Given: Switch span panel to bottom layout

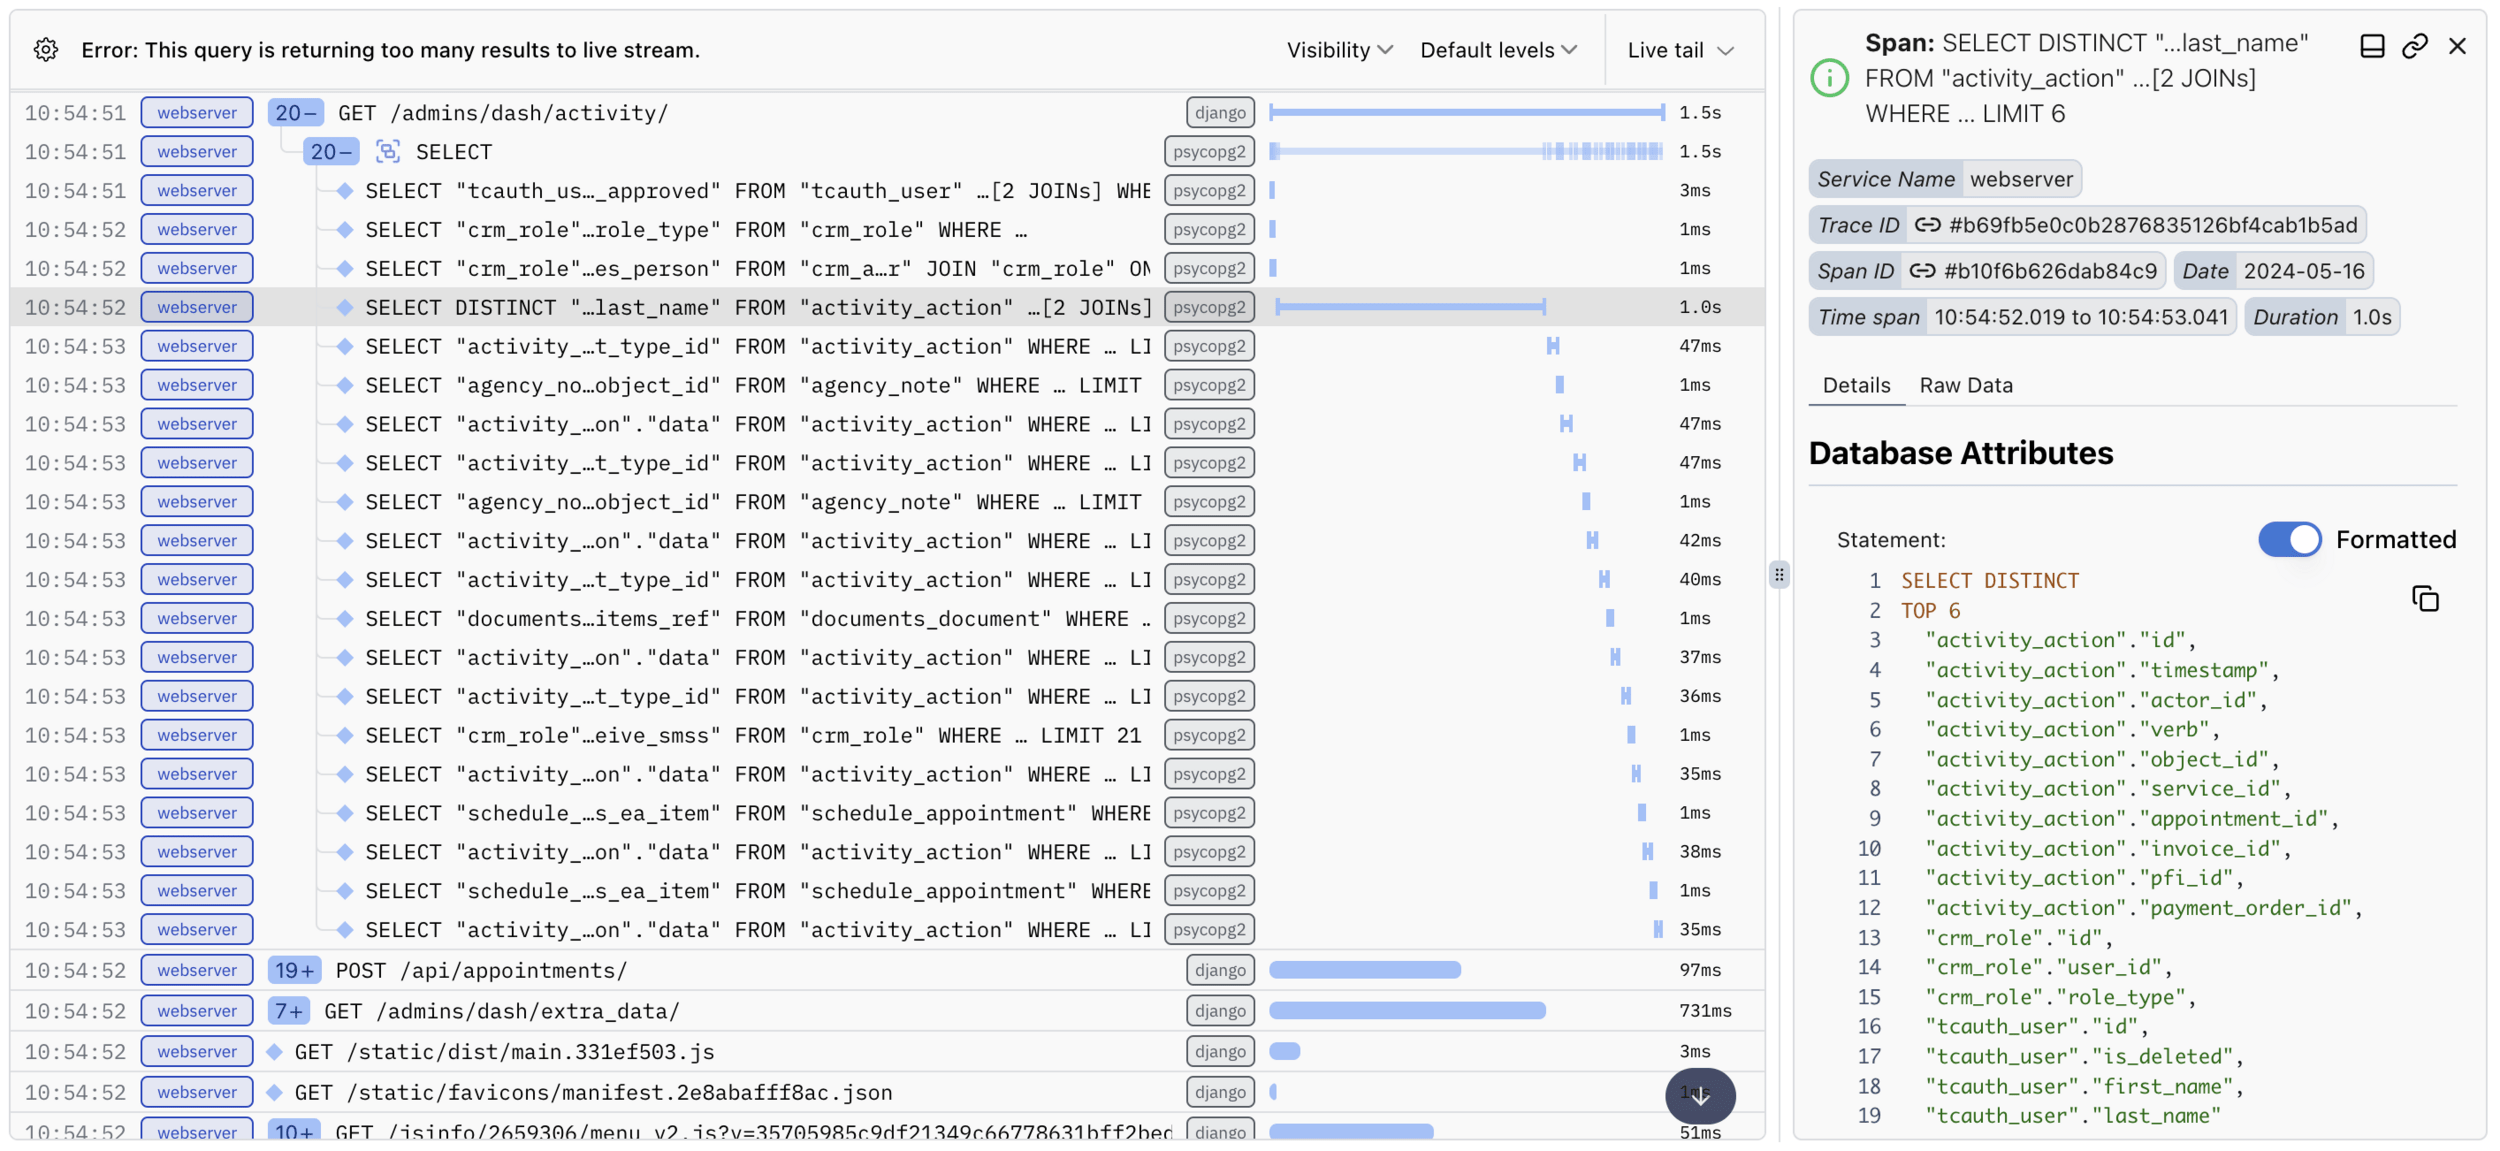Looking at the screenshot, I should 2372,46.
